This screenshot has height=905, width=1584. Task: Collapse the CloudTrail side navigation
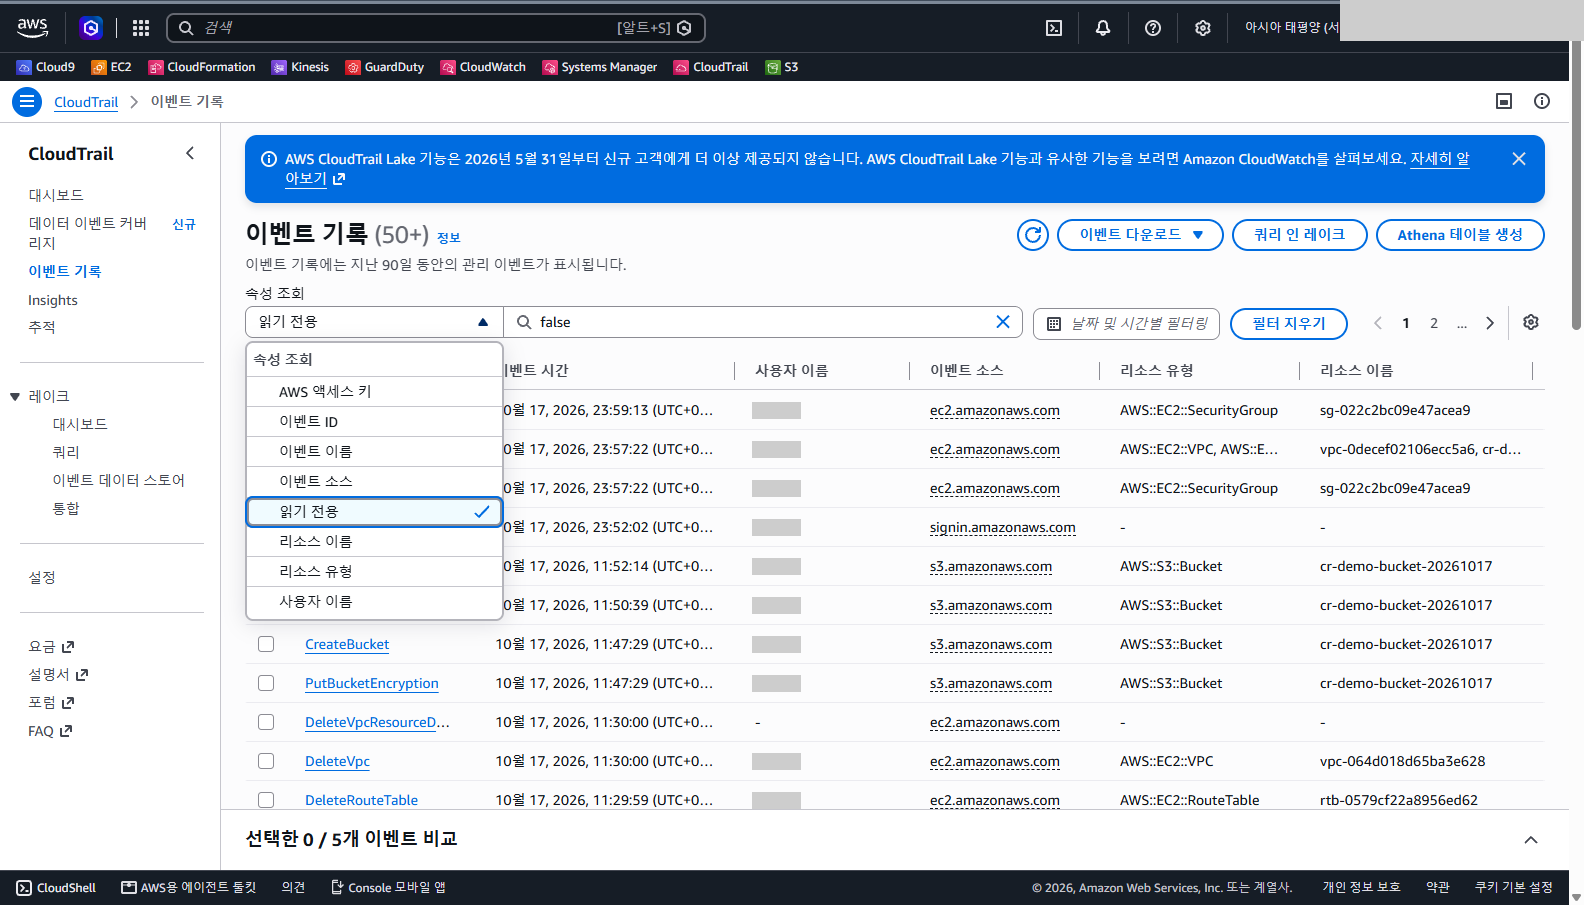190,153
